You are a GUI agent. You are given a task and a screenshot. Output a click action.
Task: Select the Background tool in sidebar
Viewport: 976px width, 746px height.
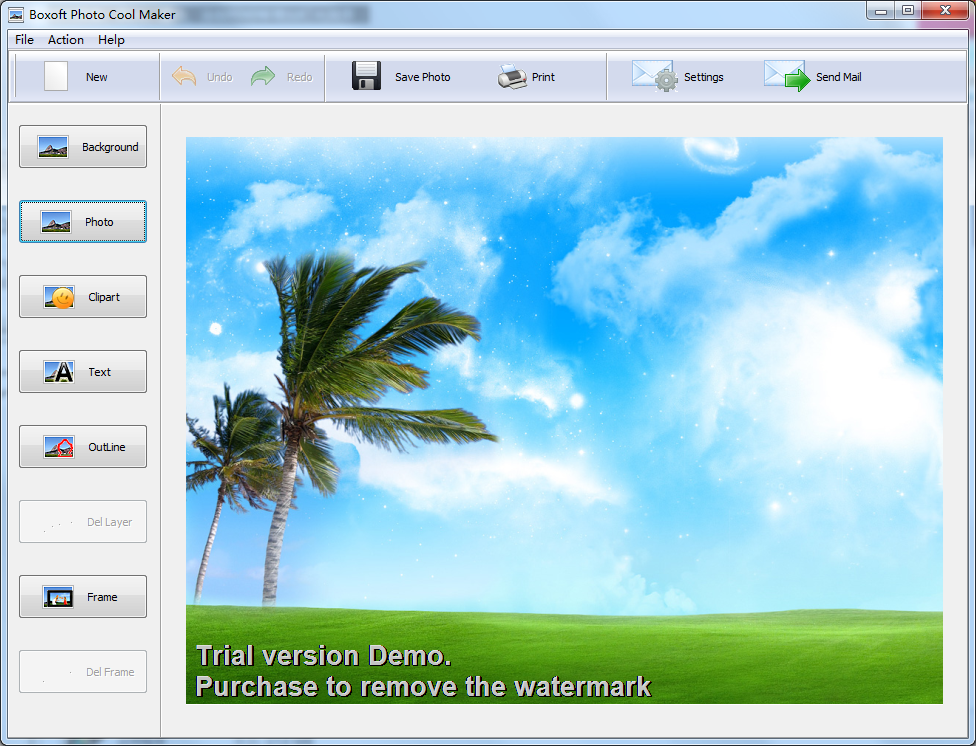point(82,146)
